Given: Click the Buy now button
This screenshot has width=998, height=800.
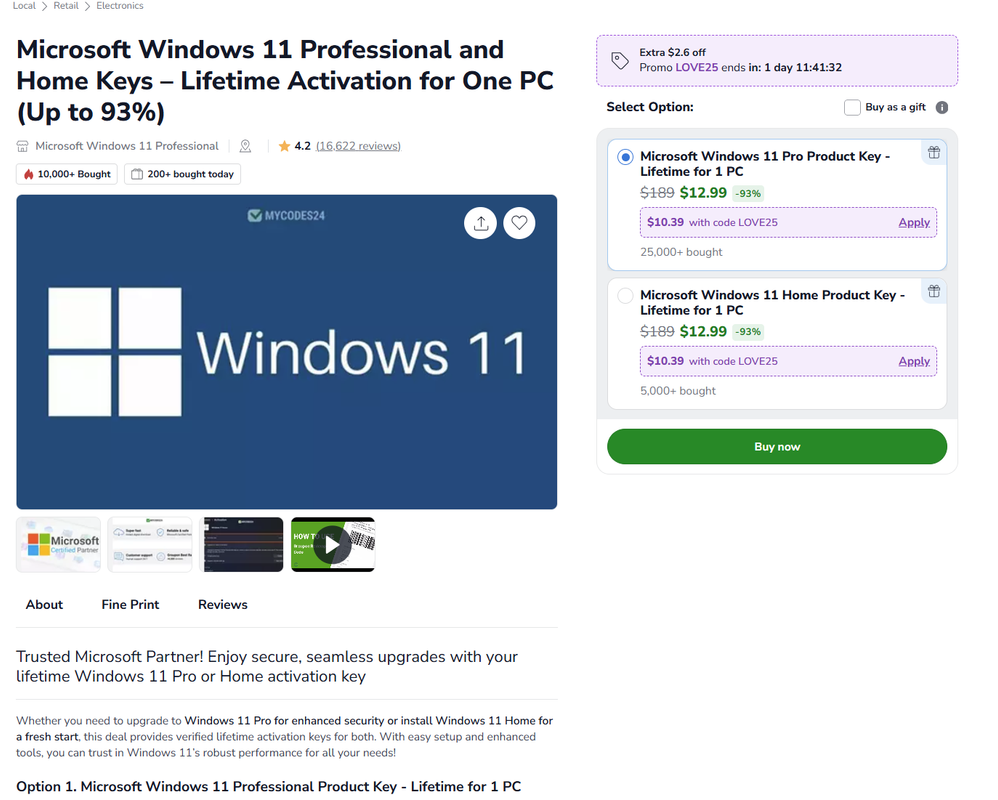Looking at the screenshot, I should (777, 447).
